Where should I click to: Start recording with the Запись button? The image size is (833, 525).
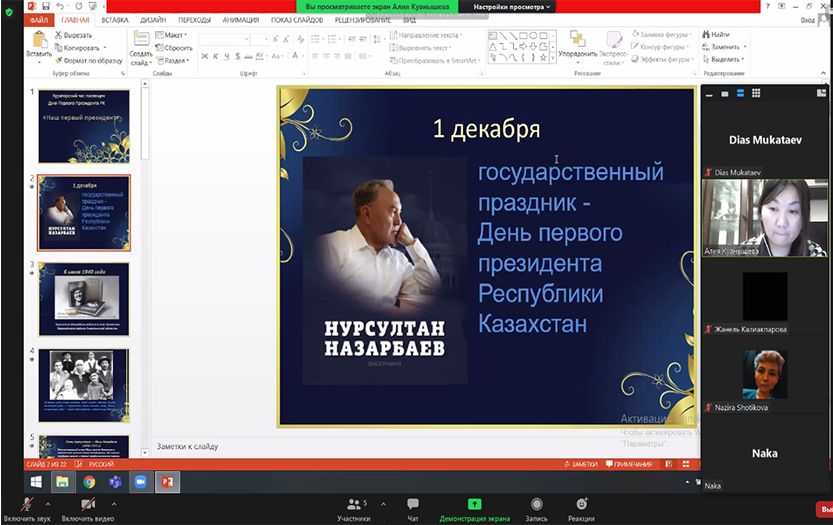537,506
